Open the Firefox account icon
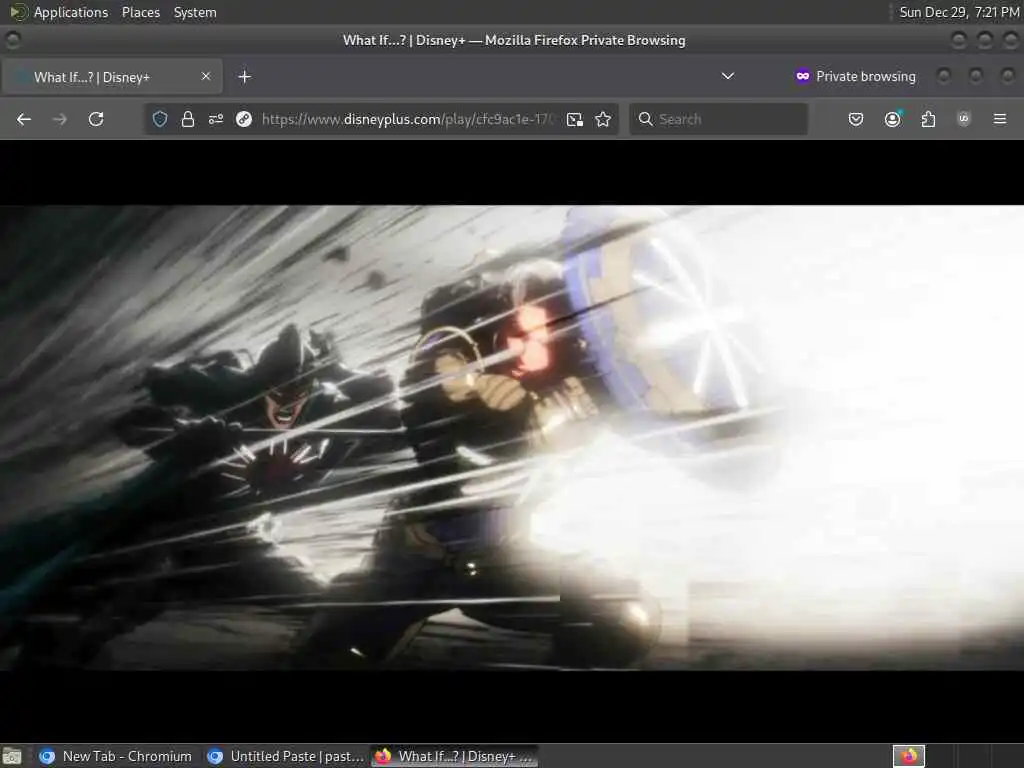The image size is (1024, 768). tap(892, 119)
